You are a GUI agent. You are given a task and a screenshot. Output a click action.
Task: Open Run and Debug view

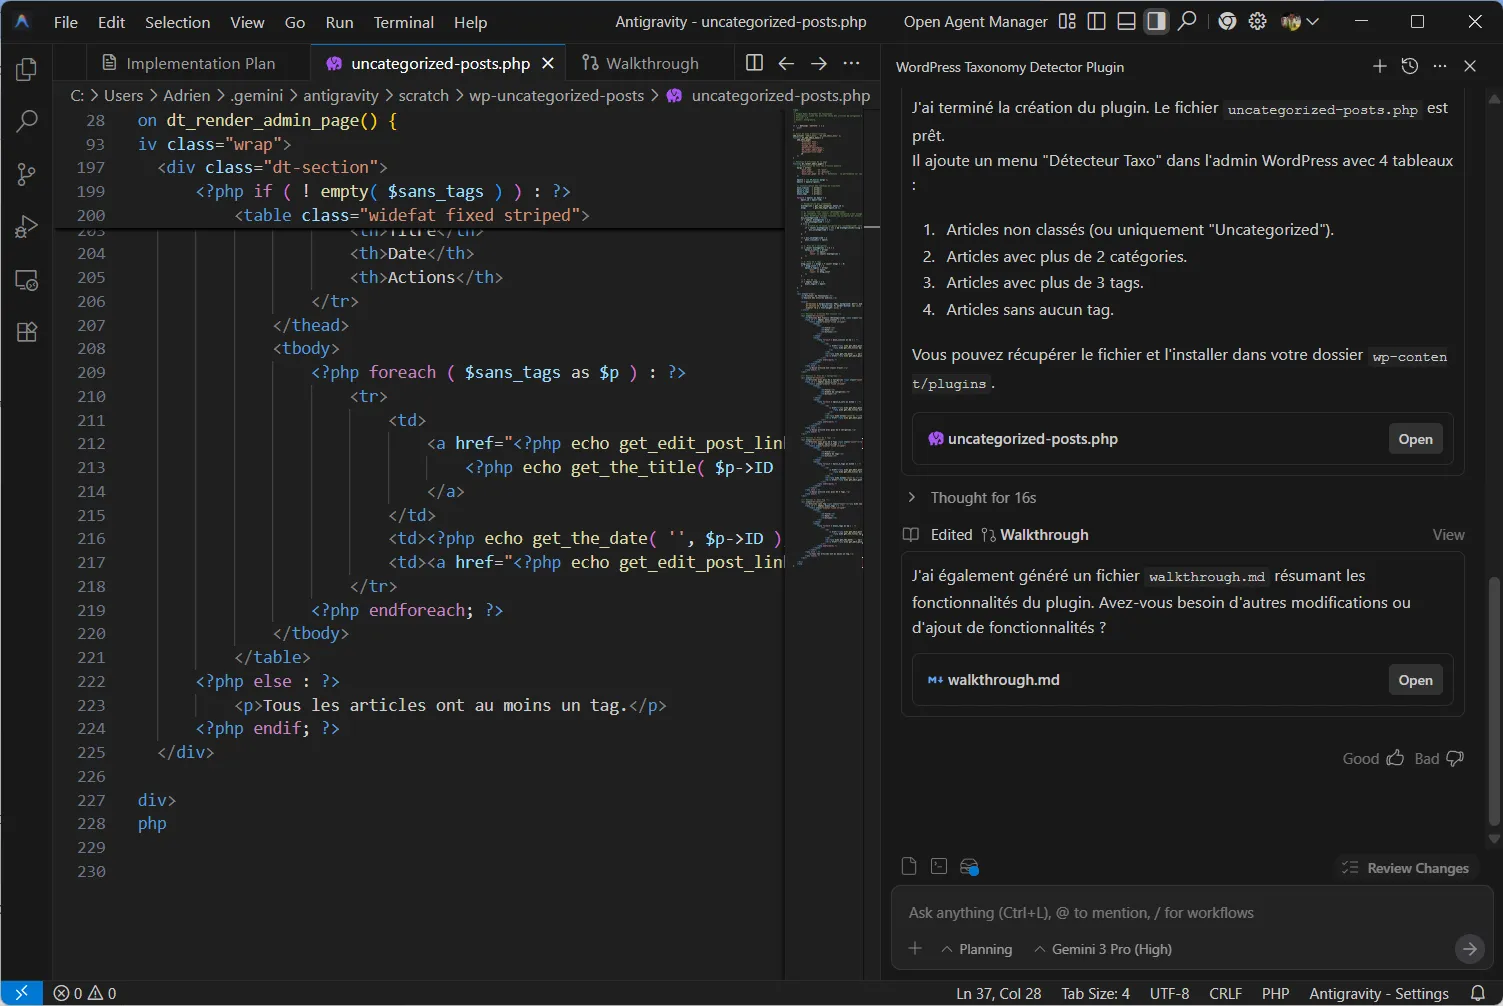click(27, 227)
